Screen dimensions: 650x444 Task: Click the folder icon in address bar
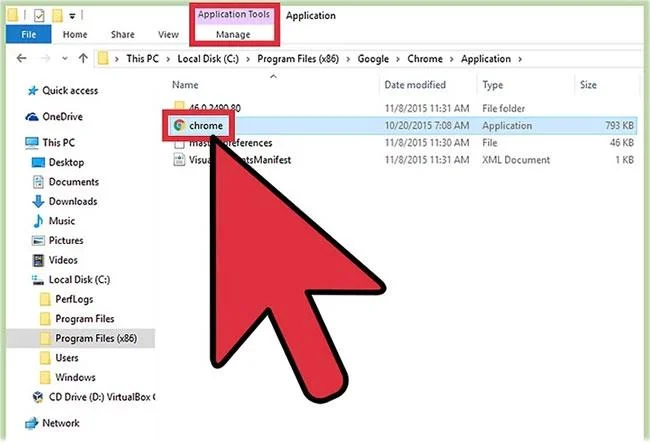[x=103, y=58]
